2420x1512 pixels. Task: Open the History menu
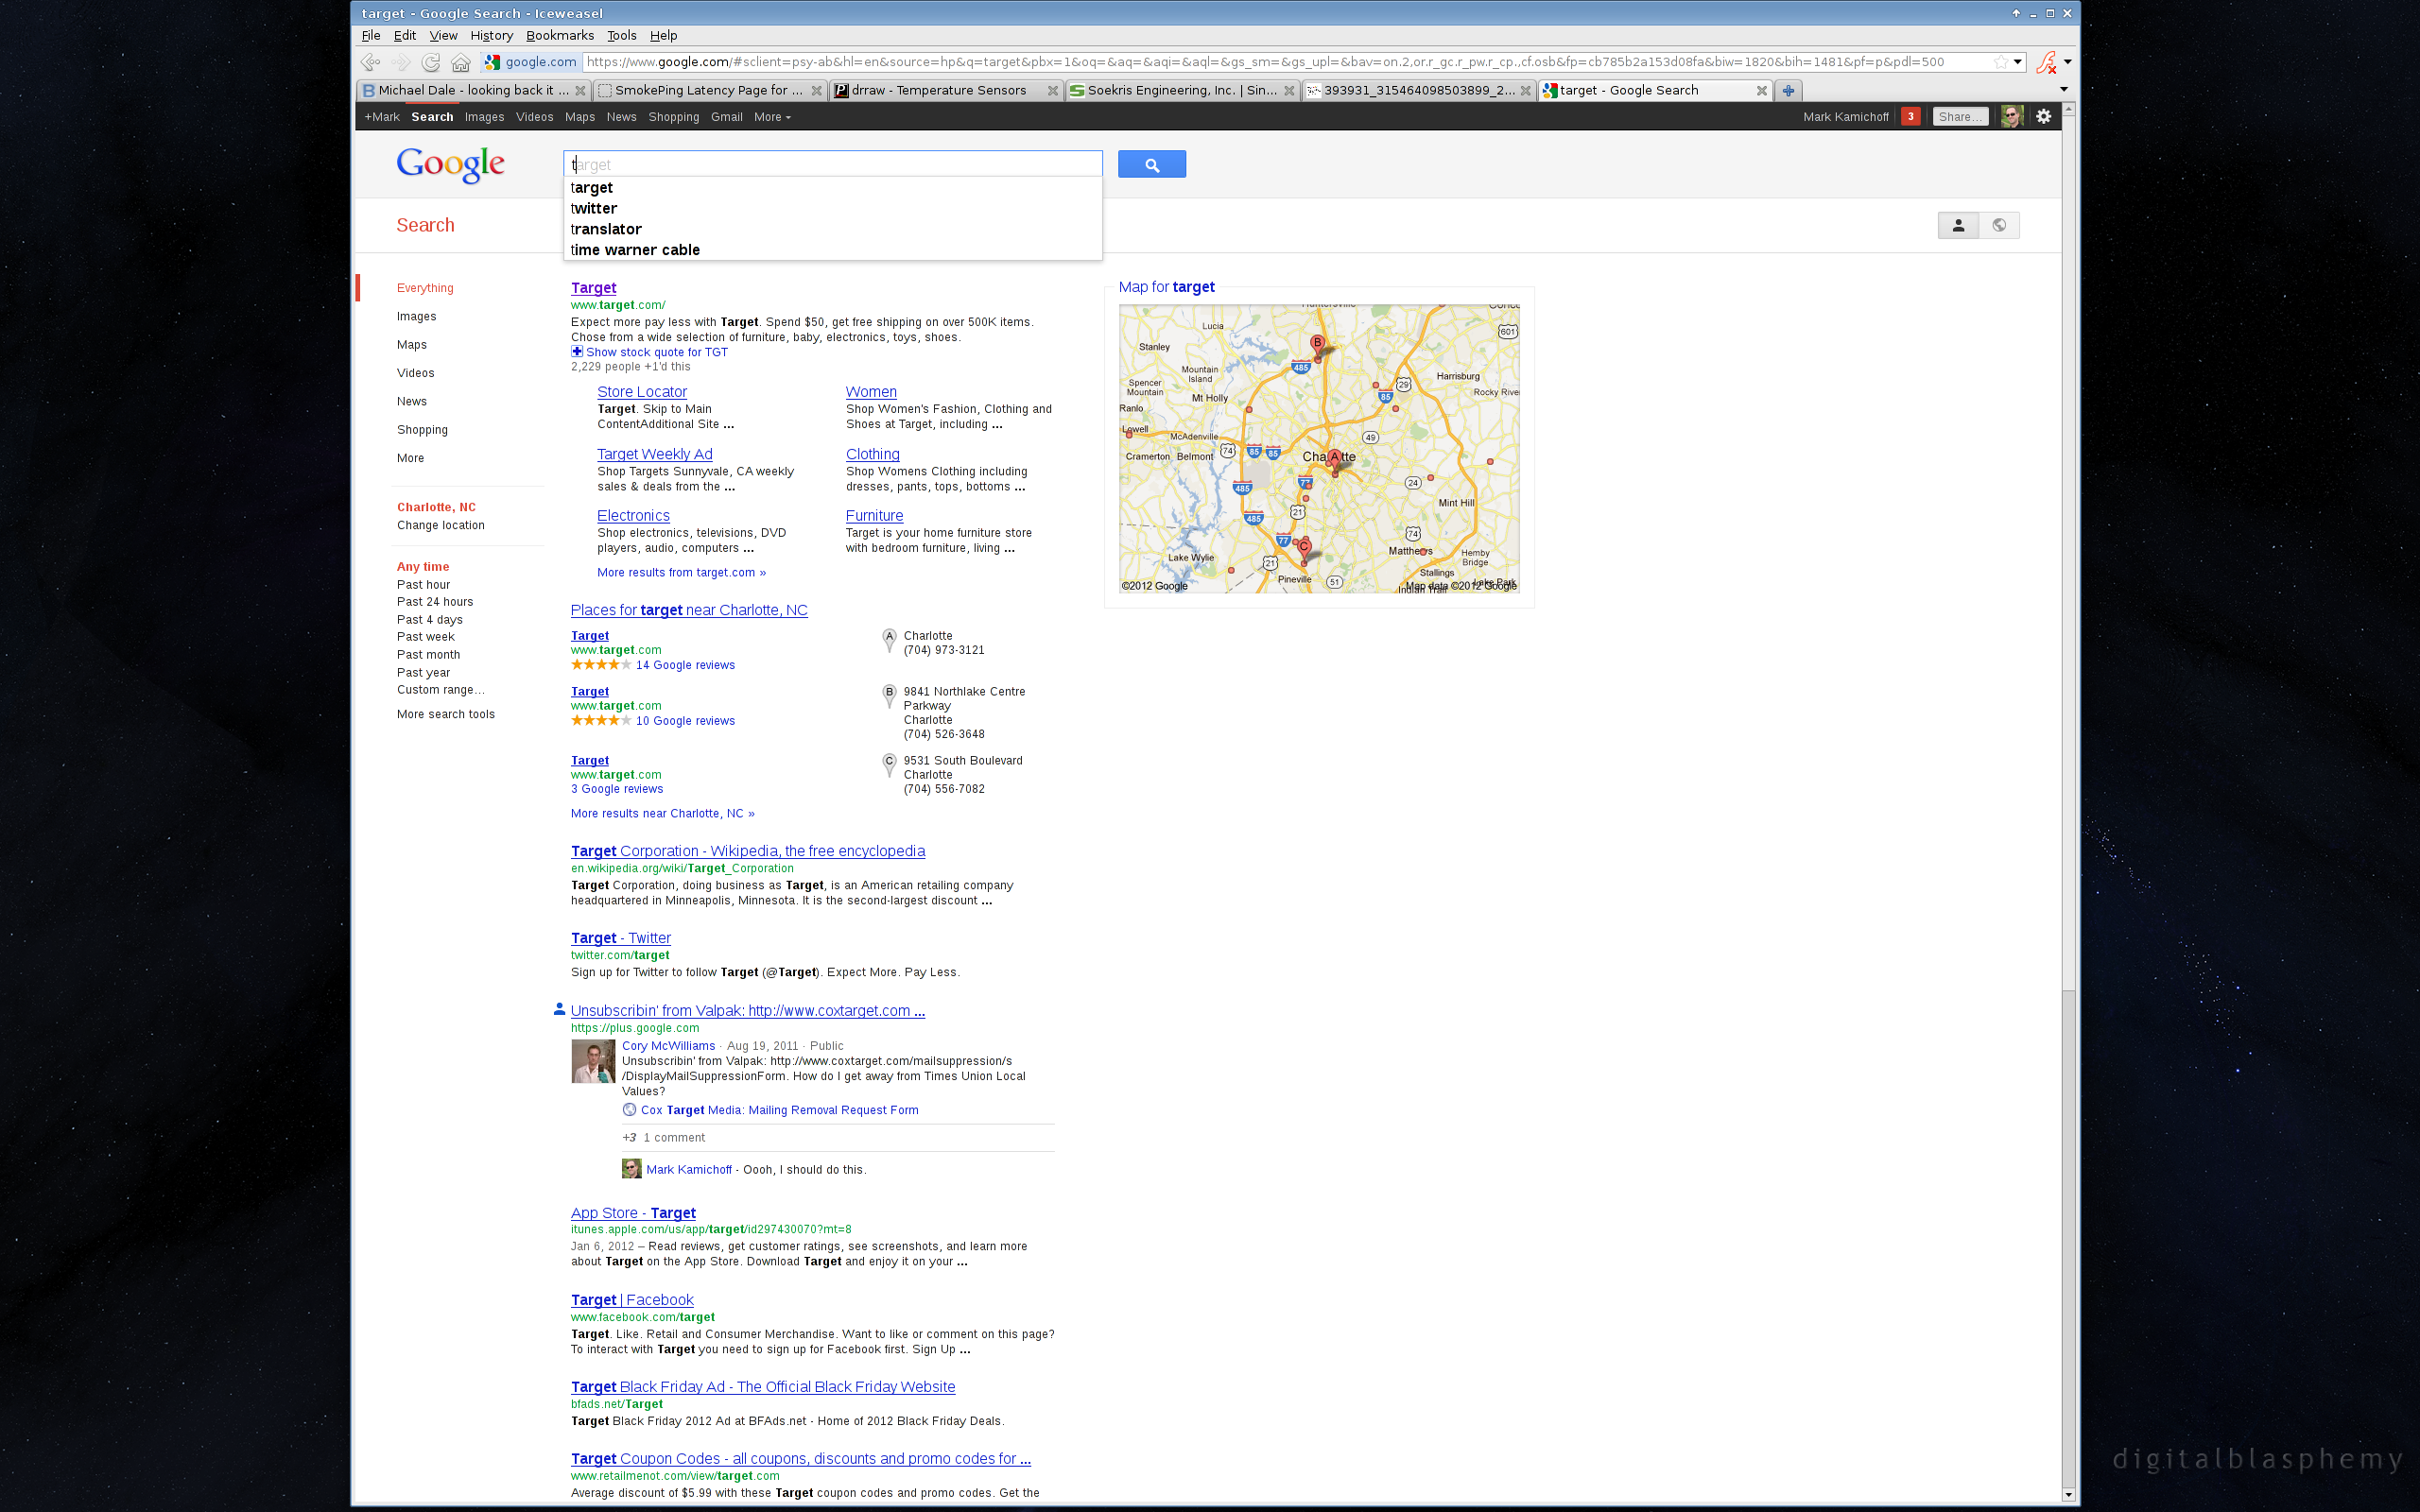tap(491, 35)
